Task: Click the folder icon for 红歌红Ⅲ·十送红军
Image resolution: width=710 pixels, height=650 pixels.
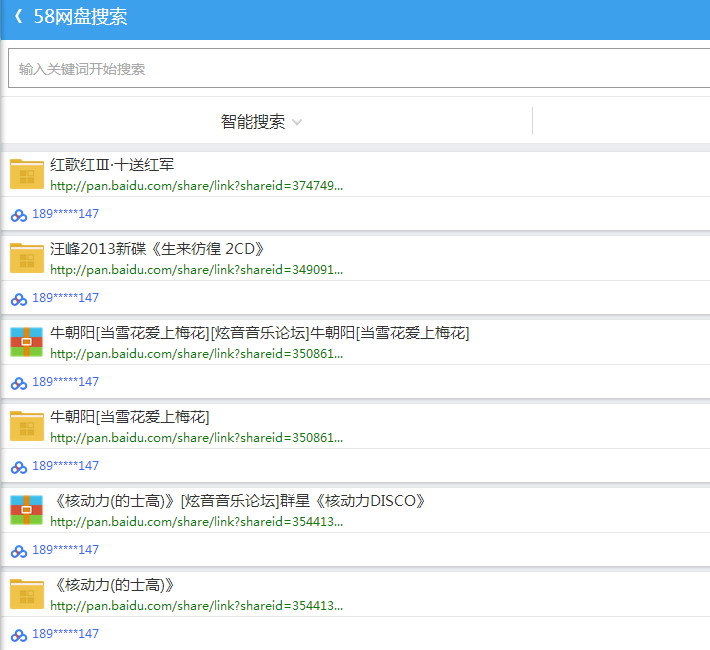Action: tap(27, 174)
